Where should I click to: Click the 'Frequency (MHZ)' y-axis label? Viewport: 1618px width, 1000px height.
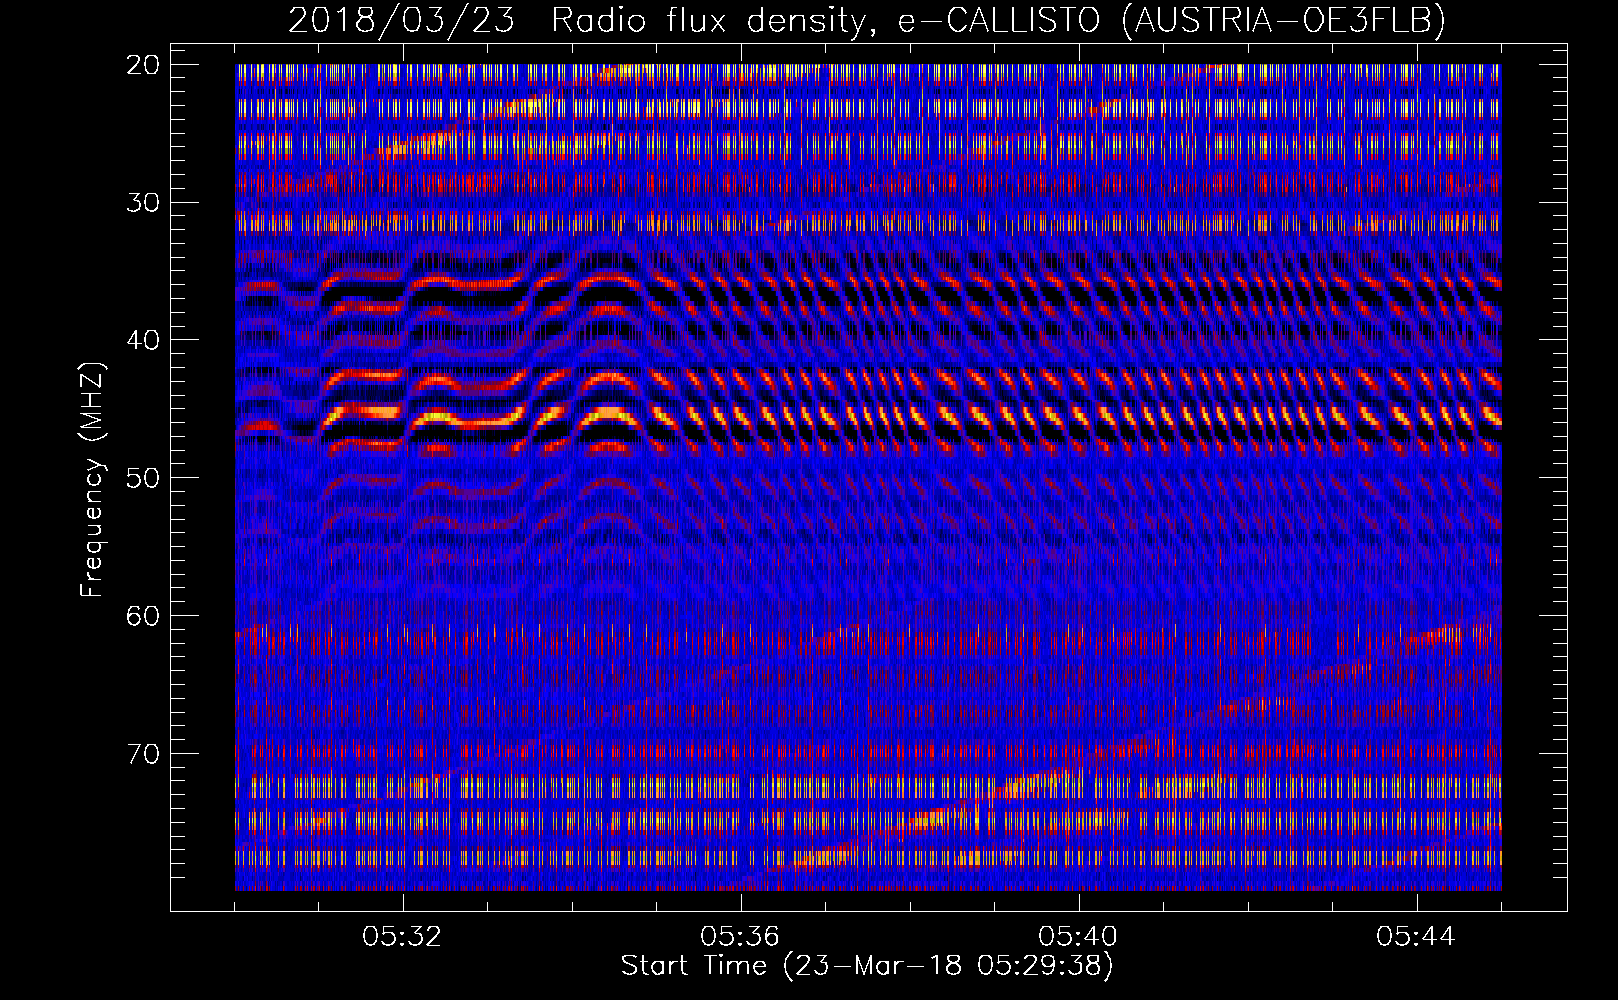[x=91, y=480]
